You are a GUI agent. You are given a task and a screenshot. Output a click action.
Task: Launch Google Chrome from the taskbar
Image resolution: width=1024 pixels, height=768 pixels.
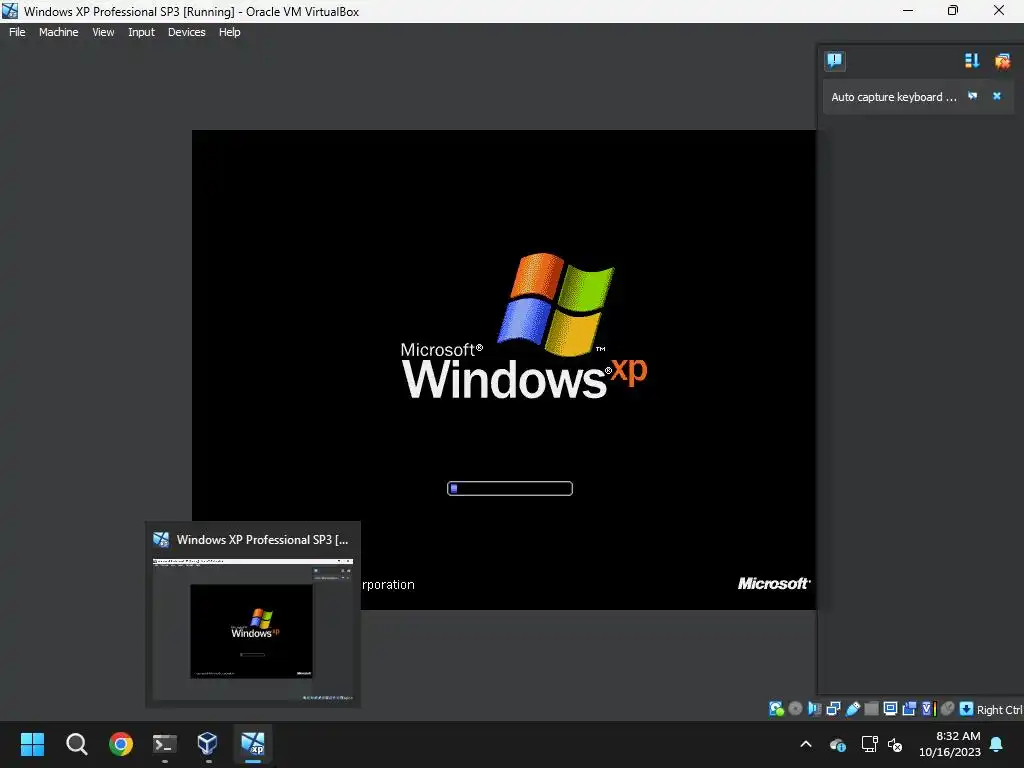click(x=121, y=744)
